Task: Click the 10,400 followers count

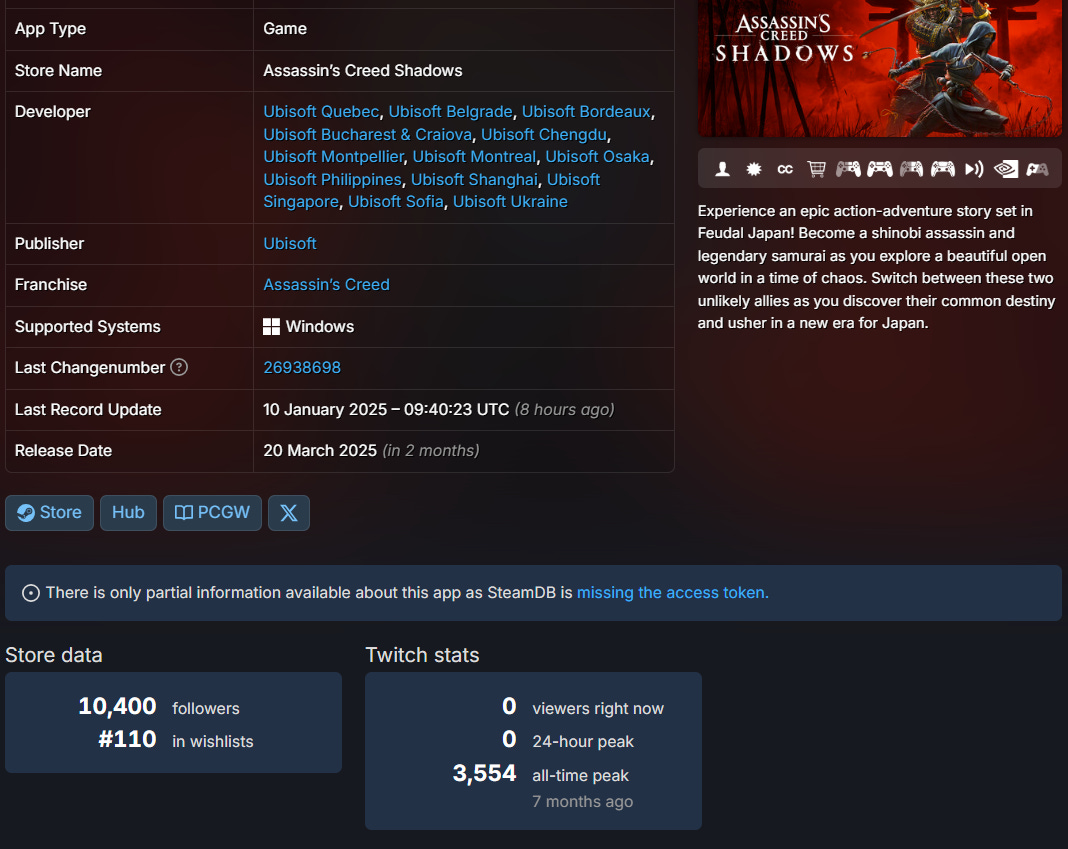Action: click(117, 706)
